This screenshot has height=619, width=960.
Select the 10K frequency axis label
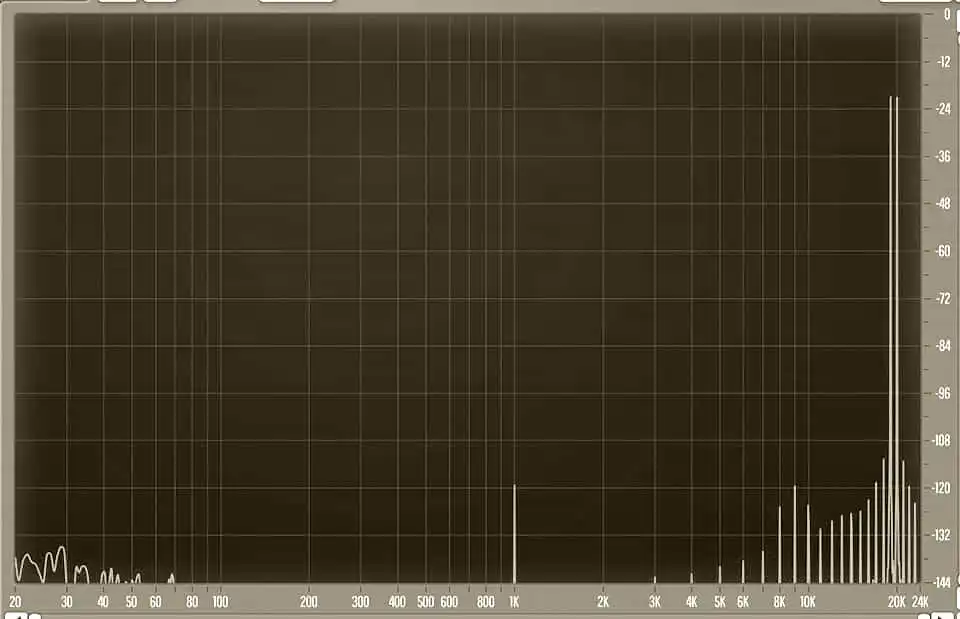[x=808, y=602]
